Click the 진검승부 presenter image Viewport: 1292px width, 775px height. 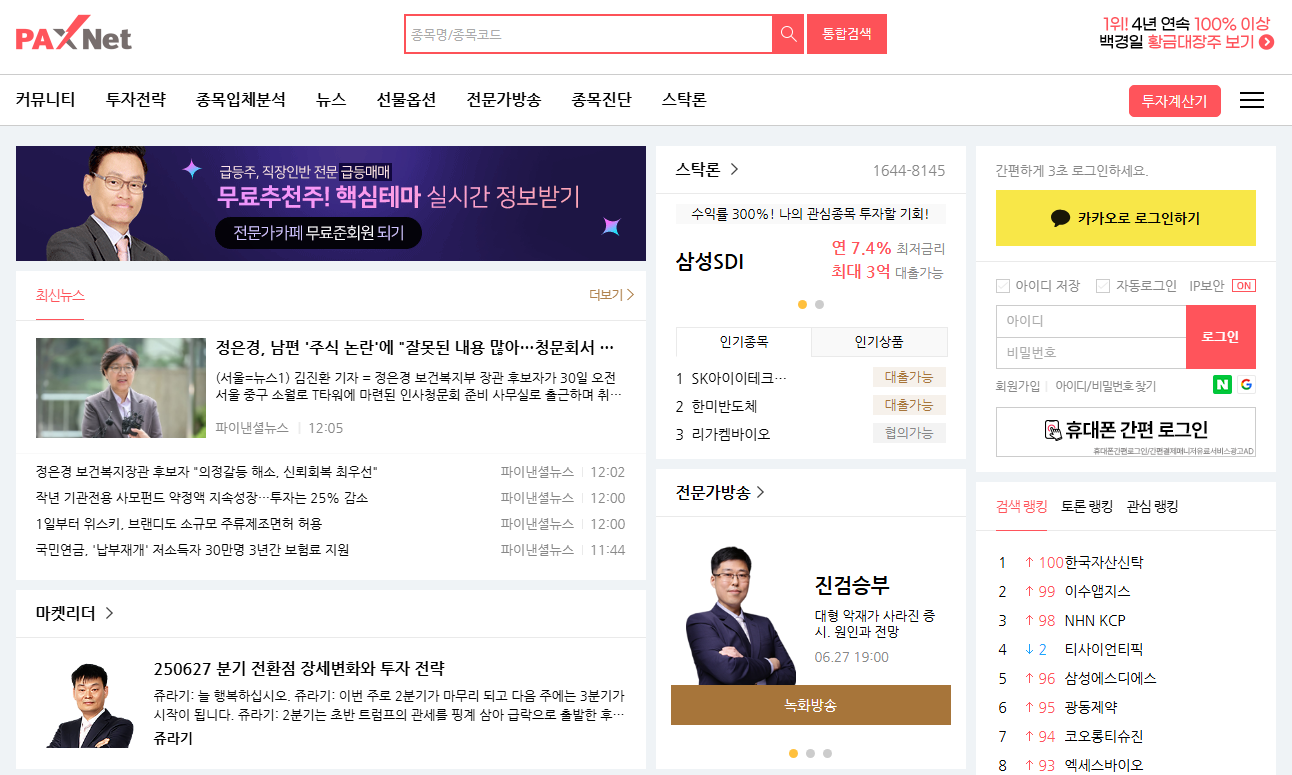(741, 615)
